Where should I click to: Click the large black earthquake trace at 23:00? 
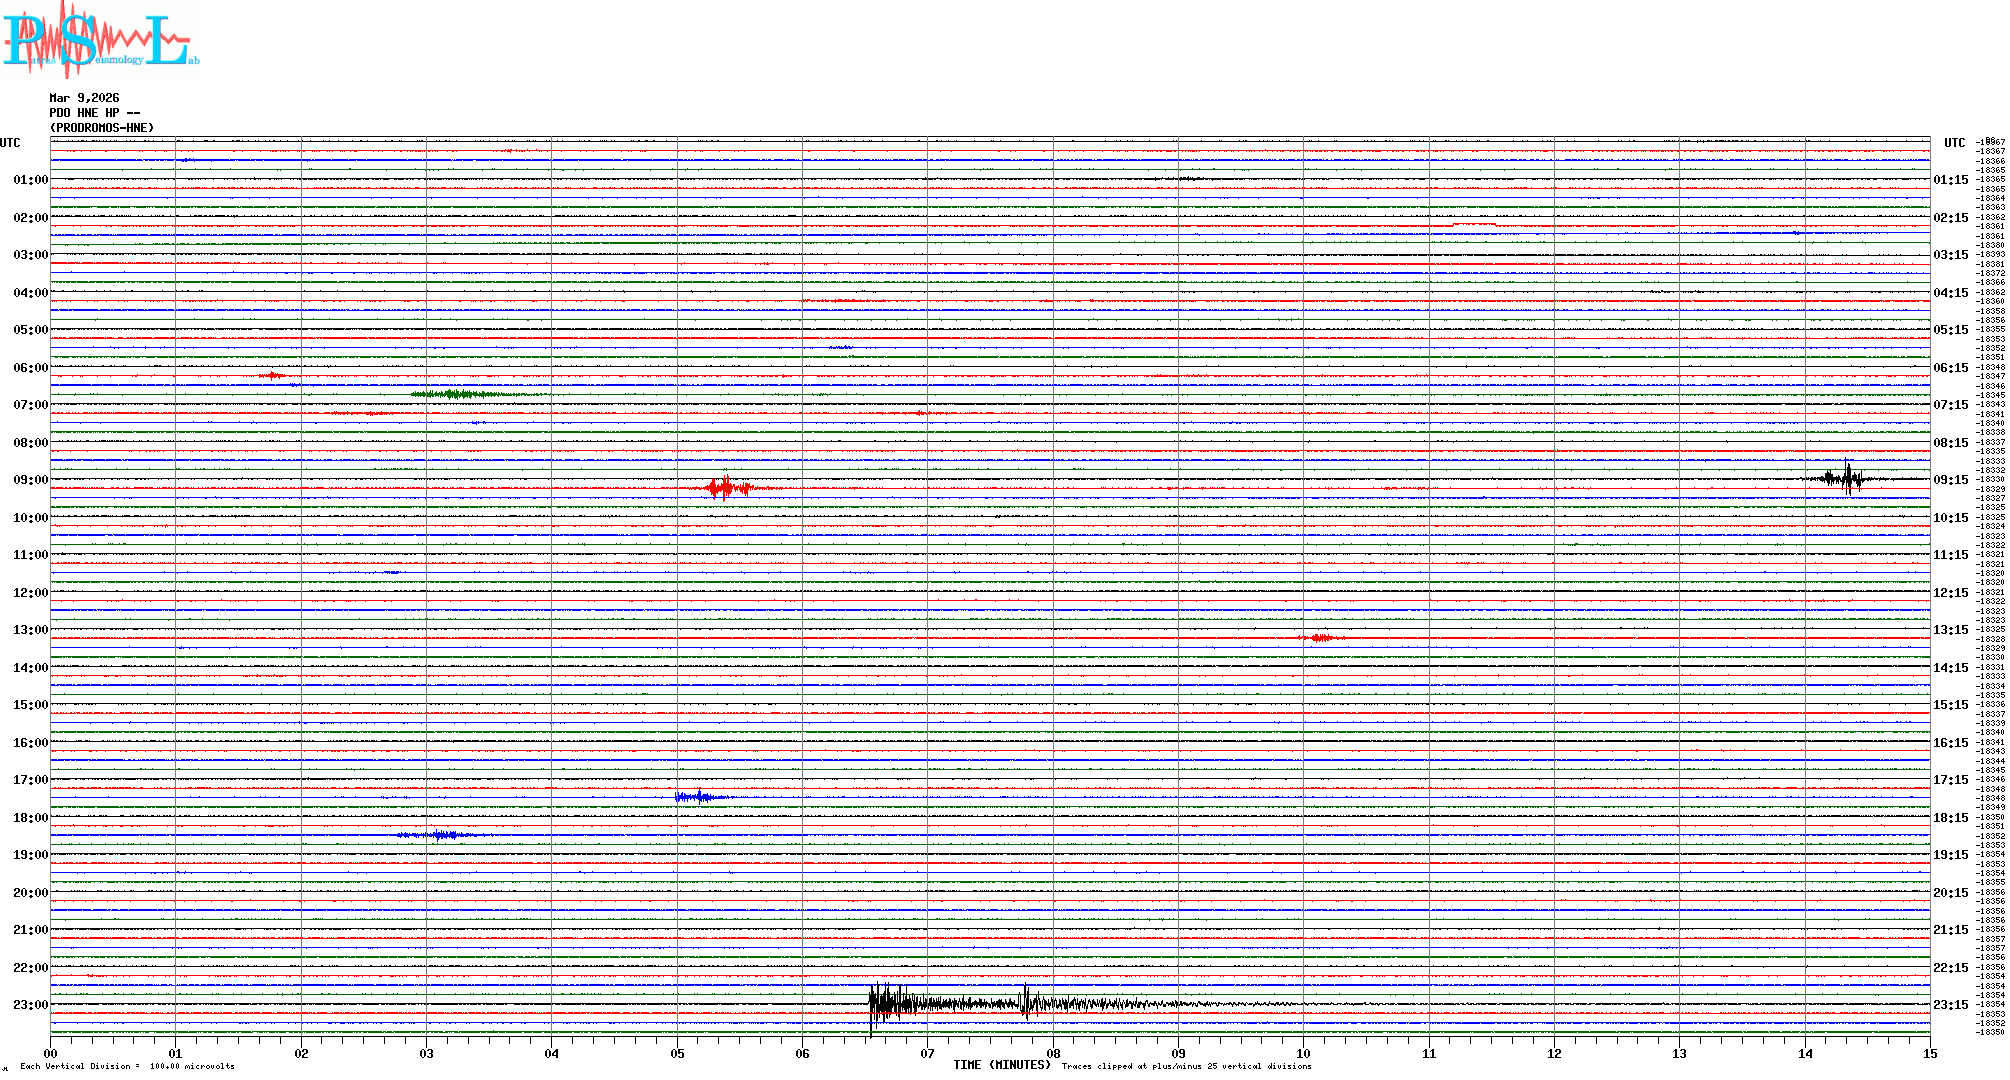pos(900,1003)
